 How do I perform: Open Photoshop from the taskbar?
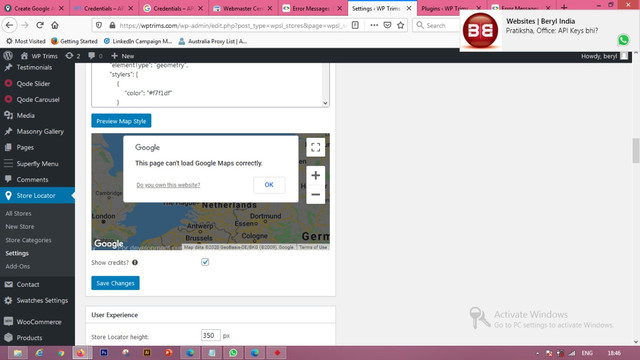pyautogui.click(x=104, y=353)
